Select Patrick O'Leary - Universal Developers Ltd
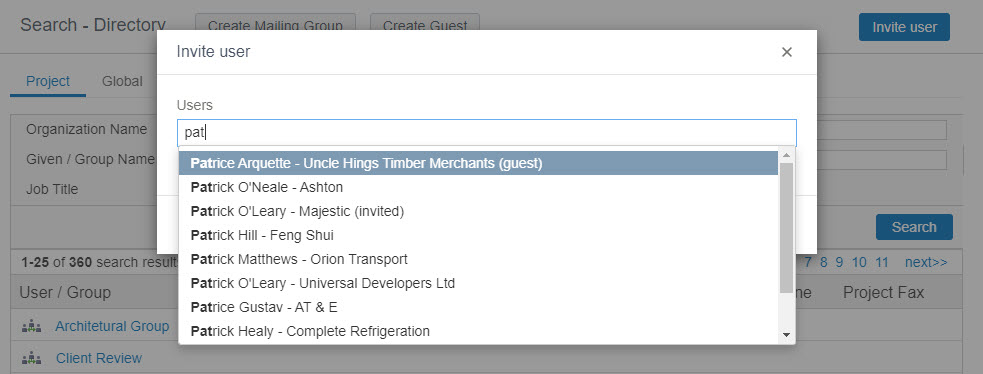Image resolution: width=983 pixels, height=374 pixels. [x=478, y=283]
